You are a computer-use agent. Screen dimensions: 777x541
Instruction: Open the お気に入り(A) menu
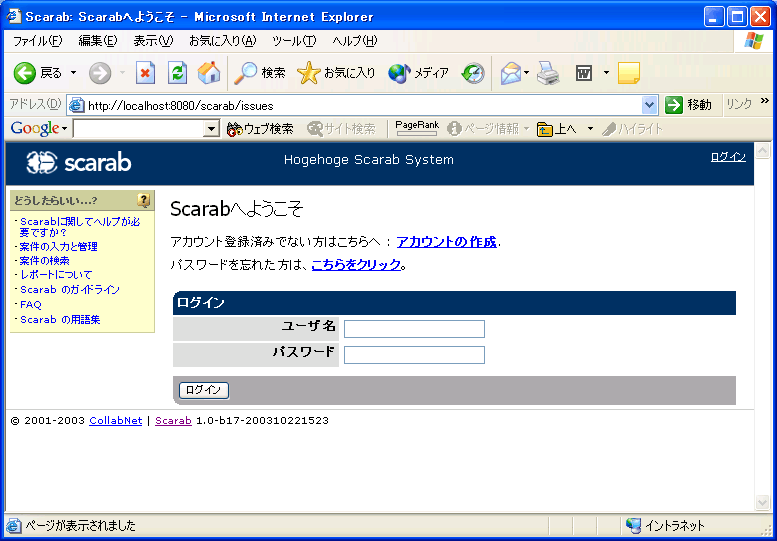point(222,41)
